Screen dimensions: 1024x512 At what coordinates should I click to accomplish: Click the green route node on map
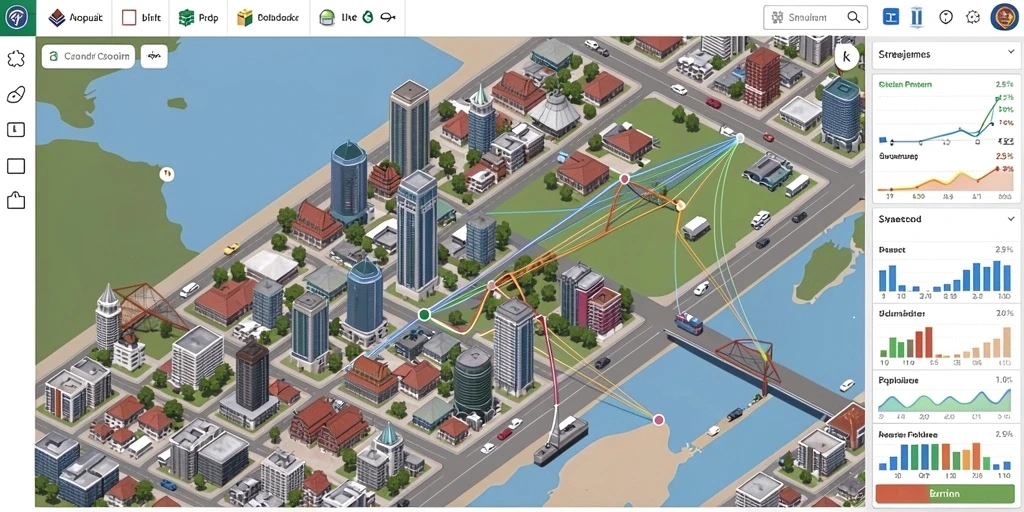point(424,315)
